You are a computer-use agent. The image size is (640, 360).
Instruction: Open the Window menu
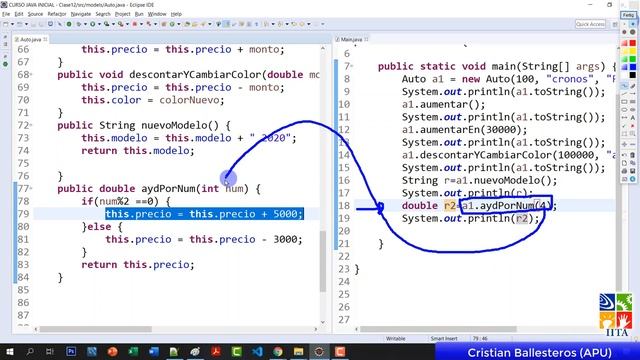click(157, 14)
